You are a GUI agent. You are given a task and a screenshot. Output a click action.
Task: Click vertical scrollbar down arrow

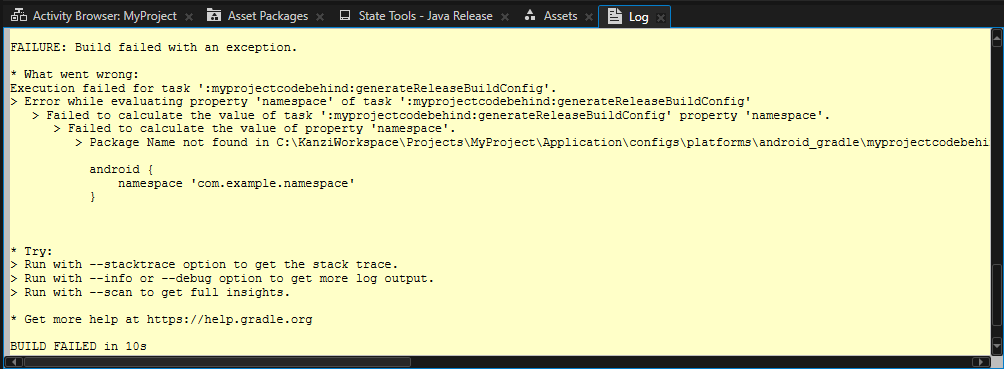pyautogui.click(x=996, y=347)
